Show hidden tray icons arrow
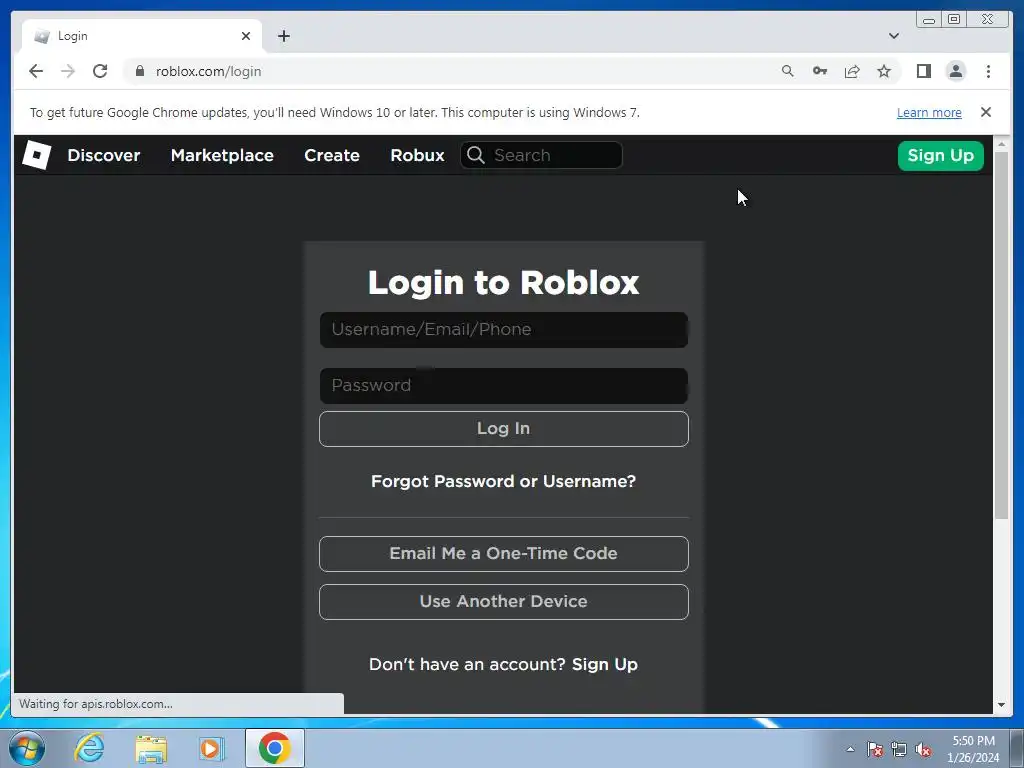The height and width of the screenshot is (768, 1024). point(850,749)
